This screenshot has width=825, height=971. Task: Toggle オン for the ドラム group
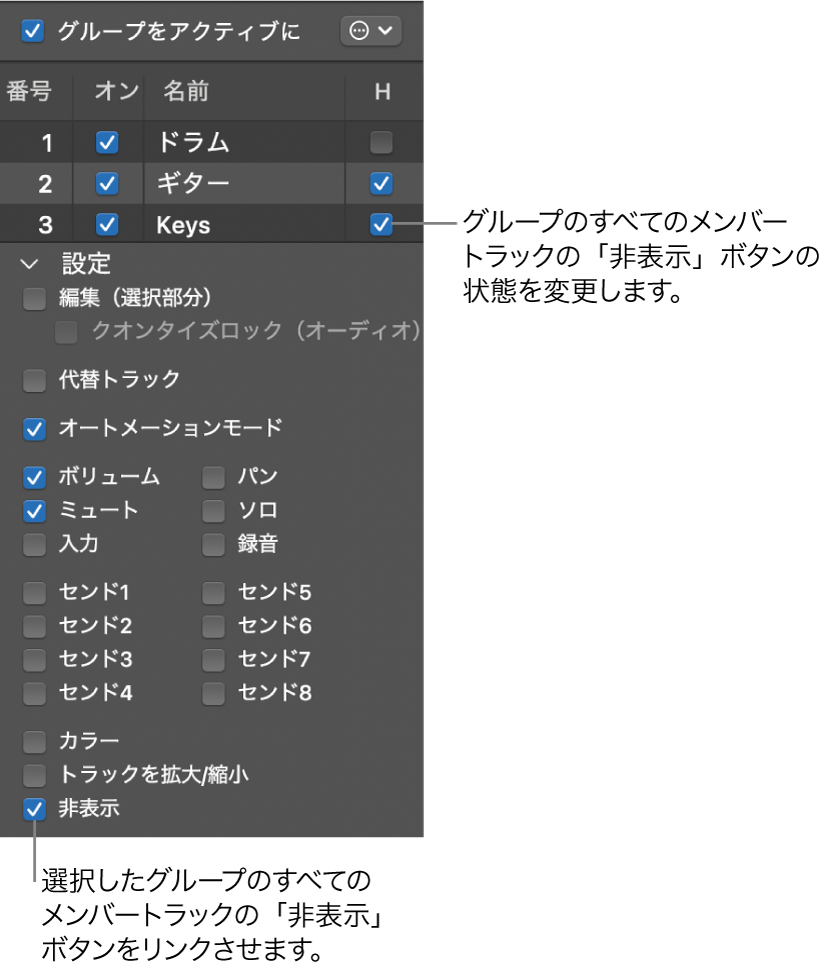click(108, 142)
